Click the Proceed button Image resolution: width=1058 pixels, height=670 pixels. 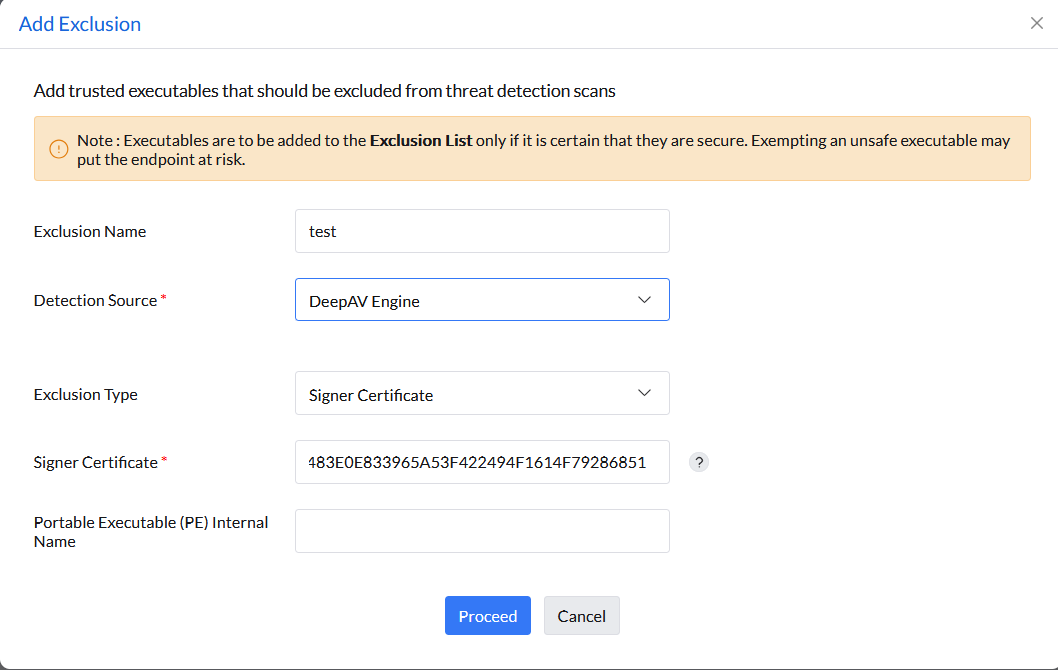pyautogui.click(x=487, y=615)
